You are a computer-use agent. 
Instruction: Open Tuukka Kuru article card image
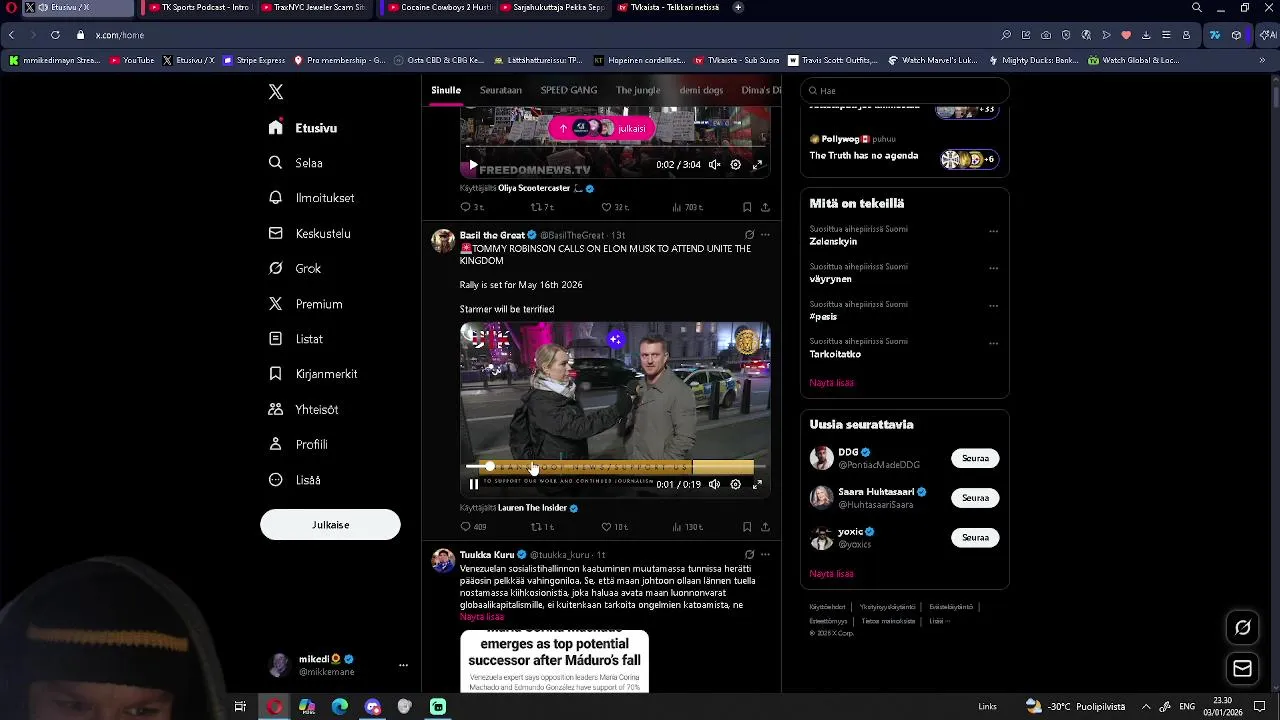click(554, 661)
